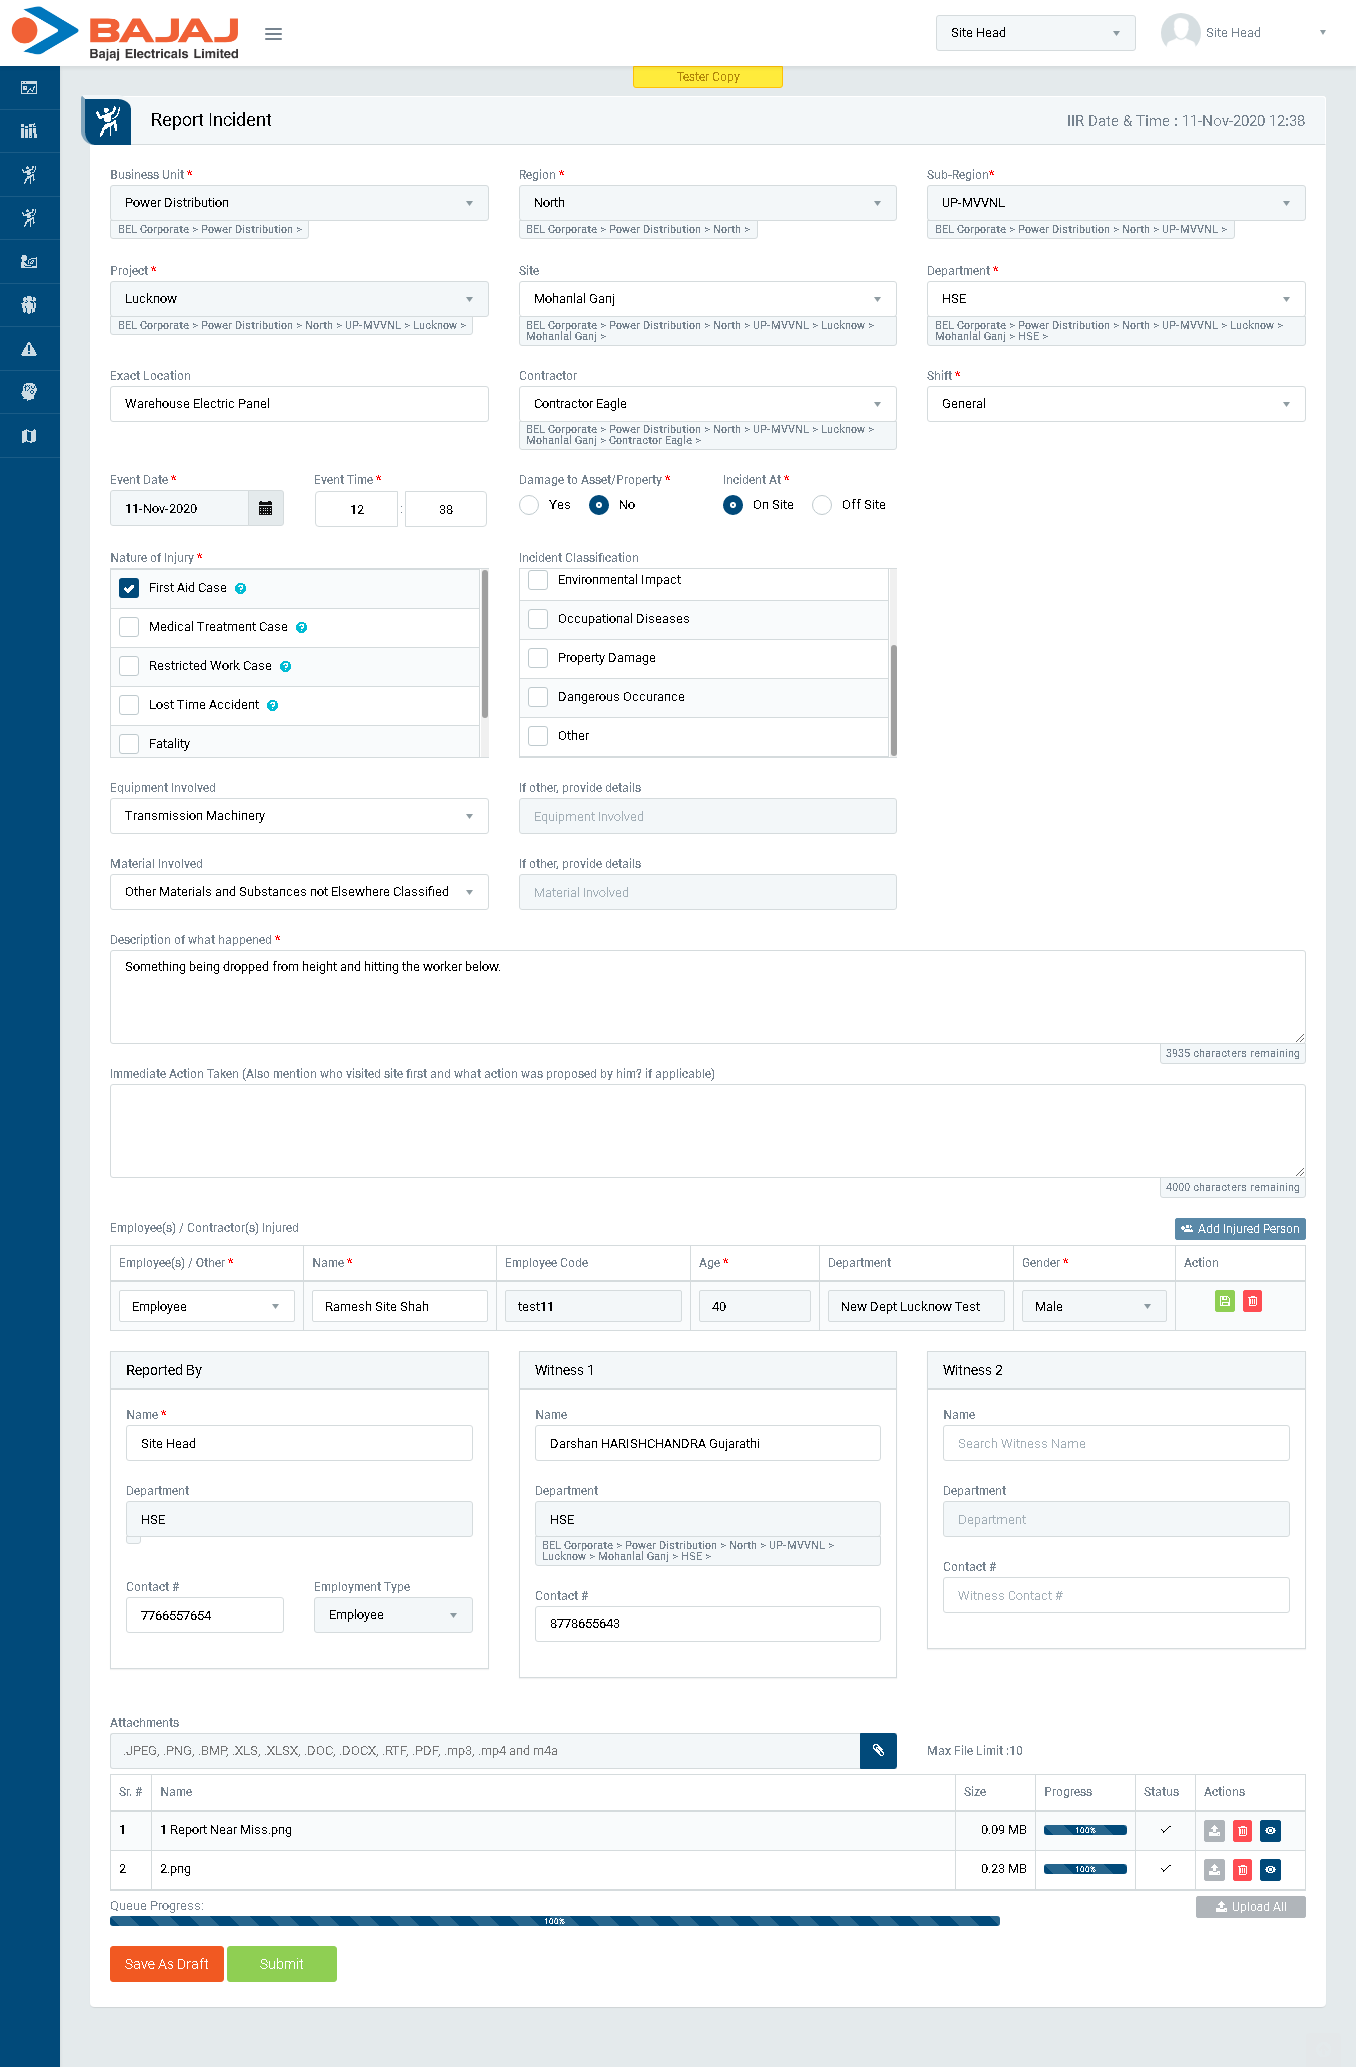The width and height of the screenshot is (1356, 2067).
Task: Select Off Site incident radio button
Action: 822,505
